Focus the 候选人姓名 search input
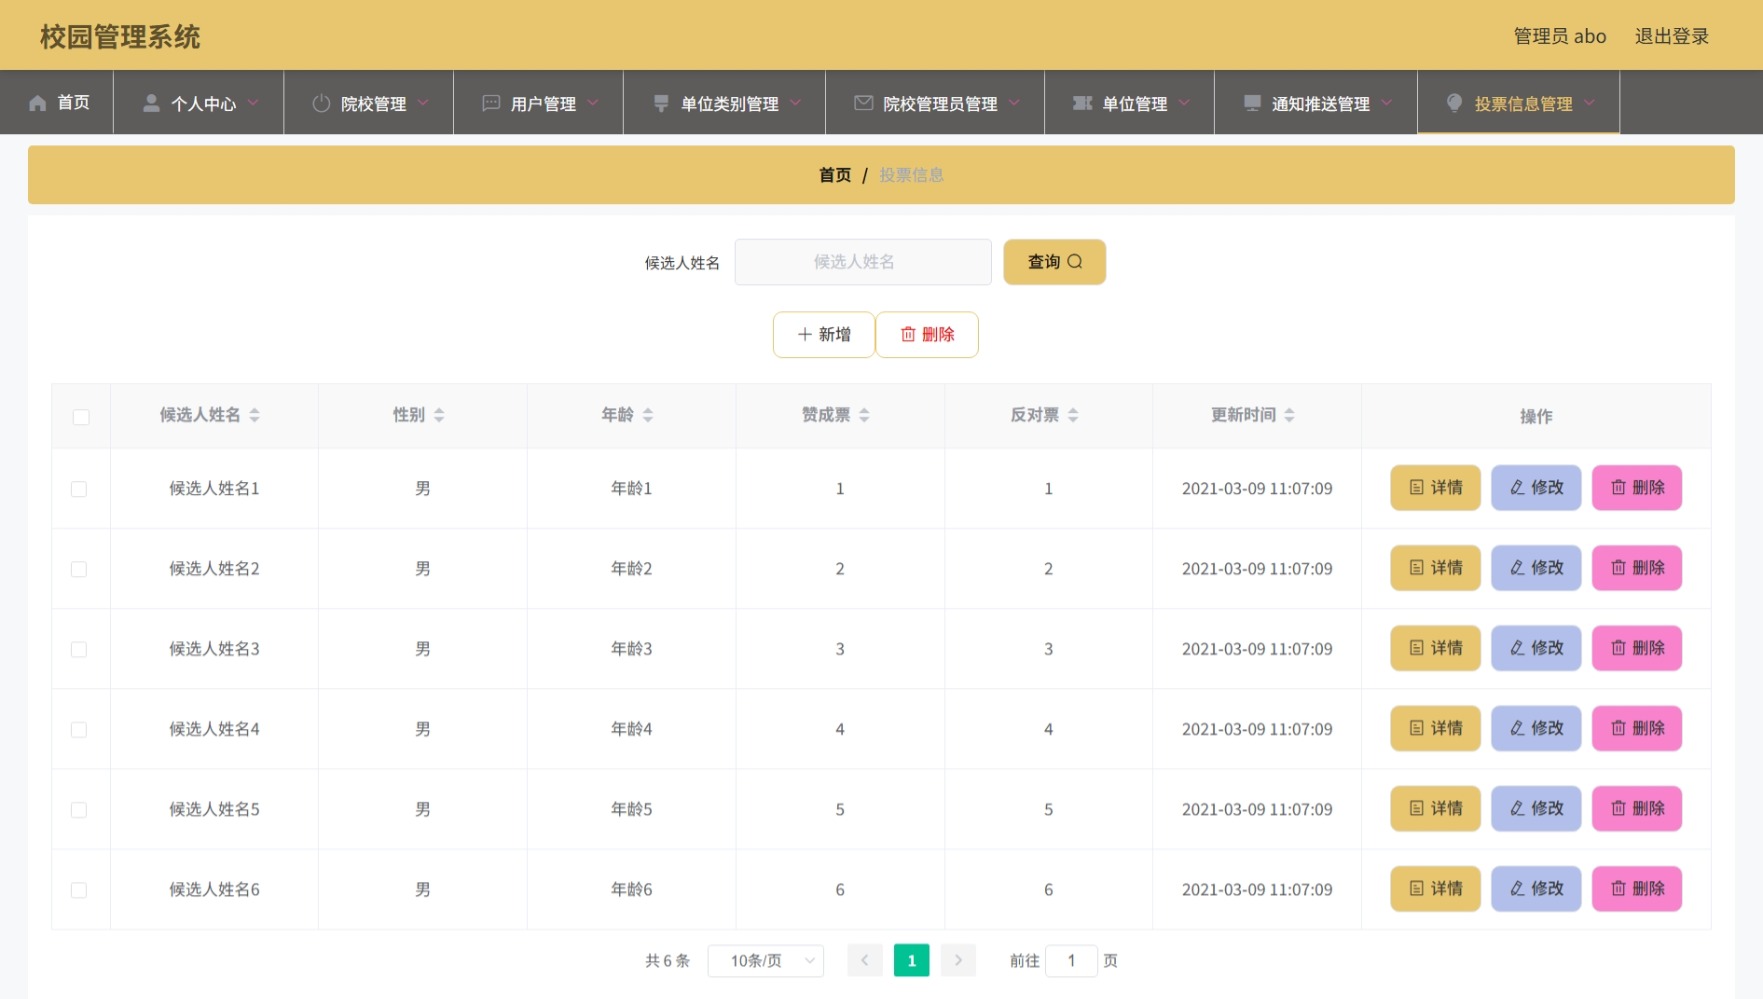1763x999 pixels. pos(863,262)
